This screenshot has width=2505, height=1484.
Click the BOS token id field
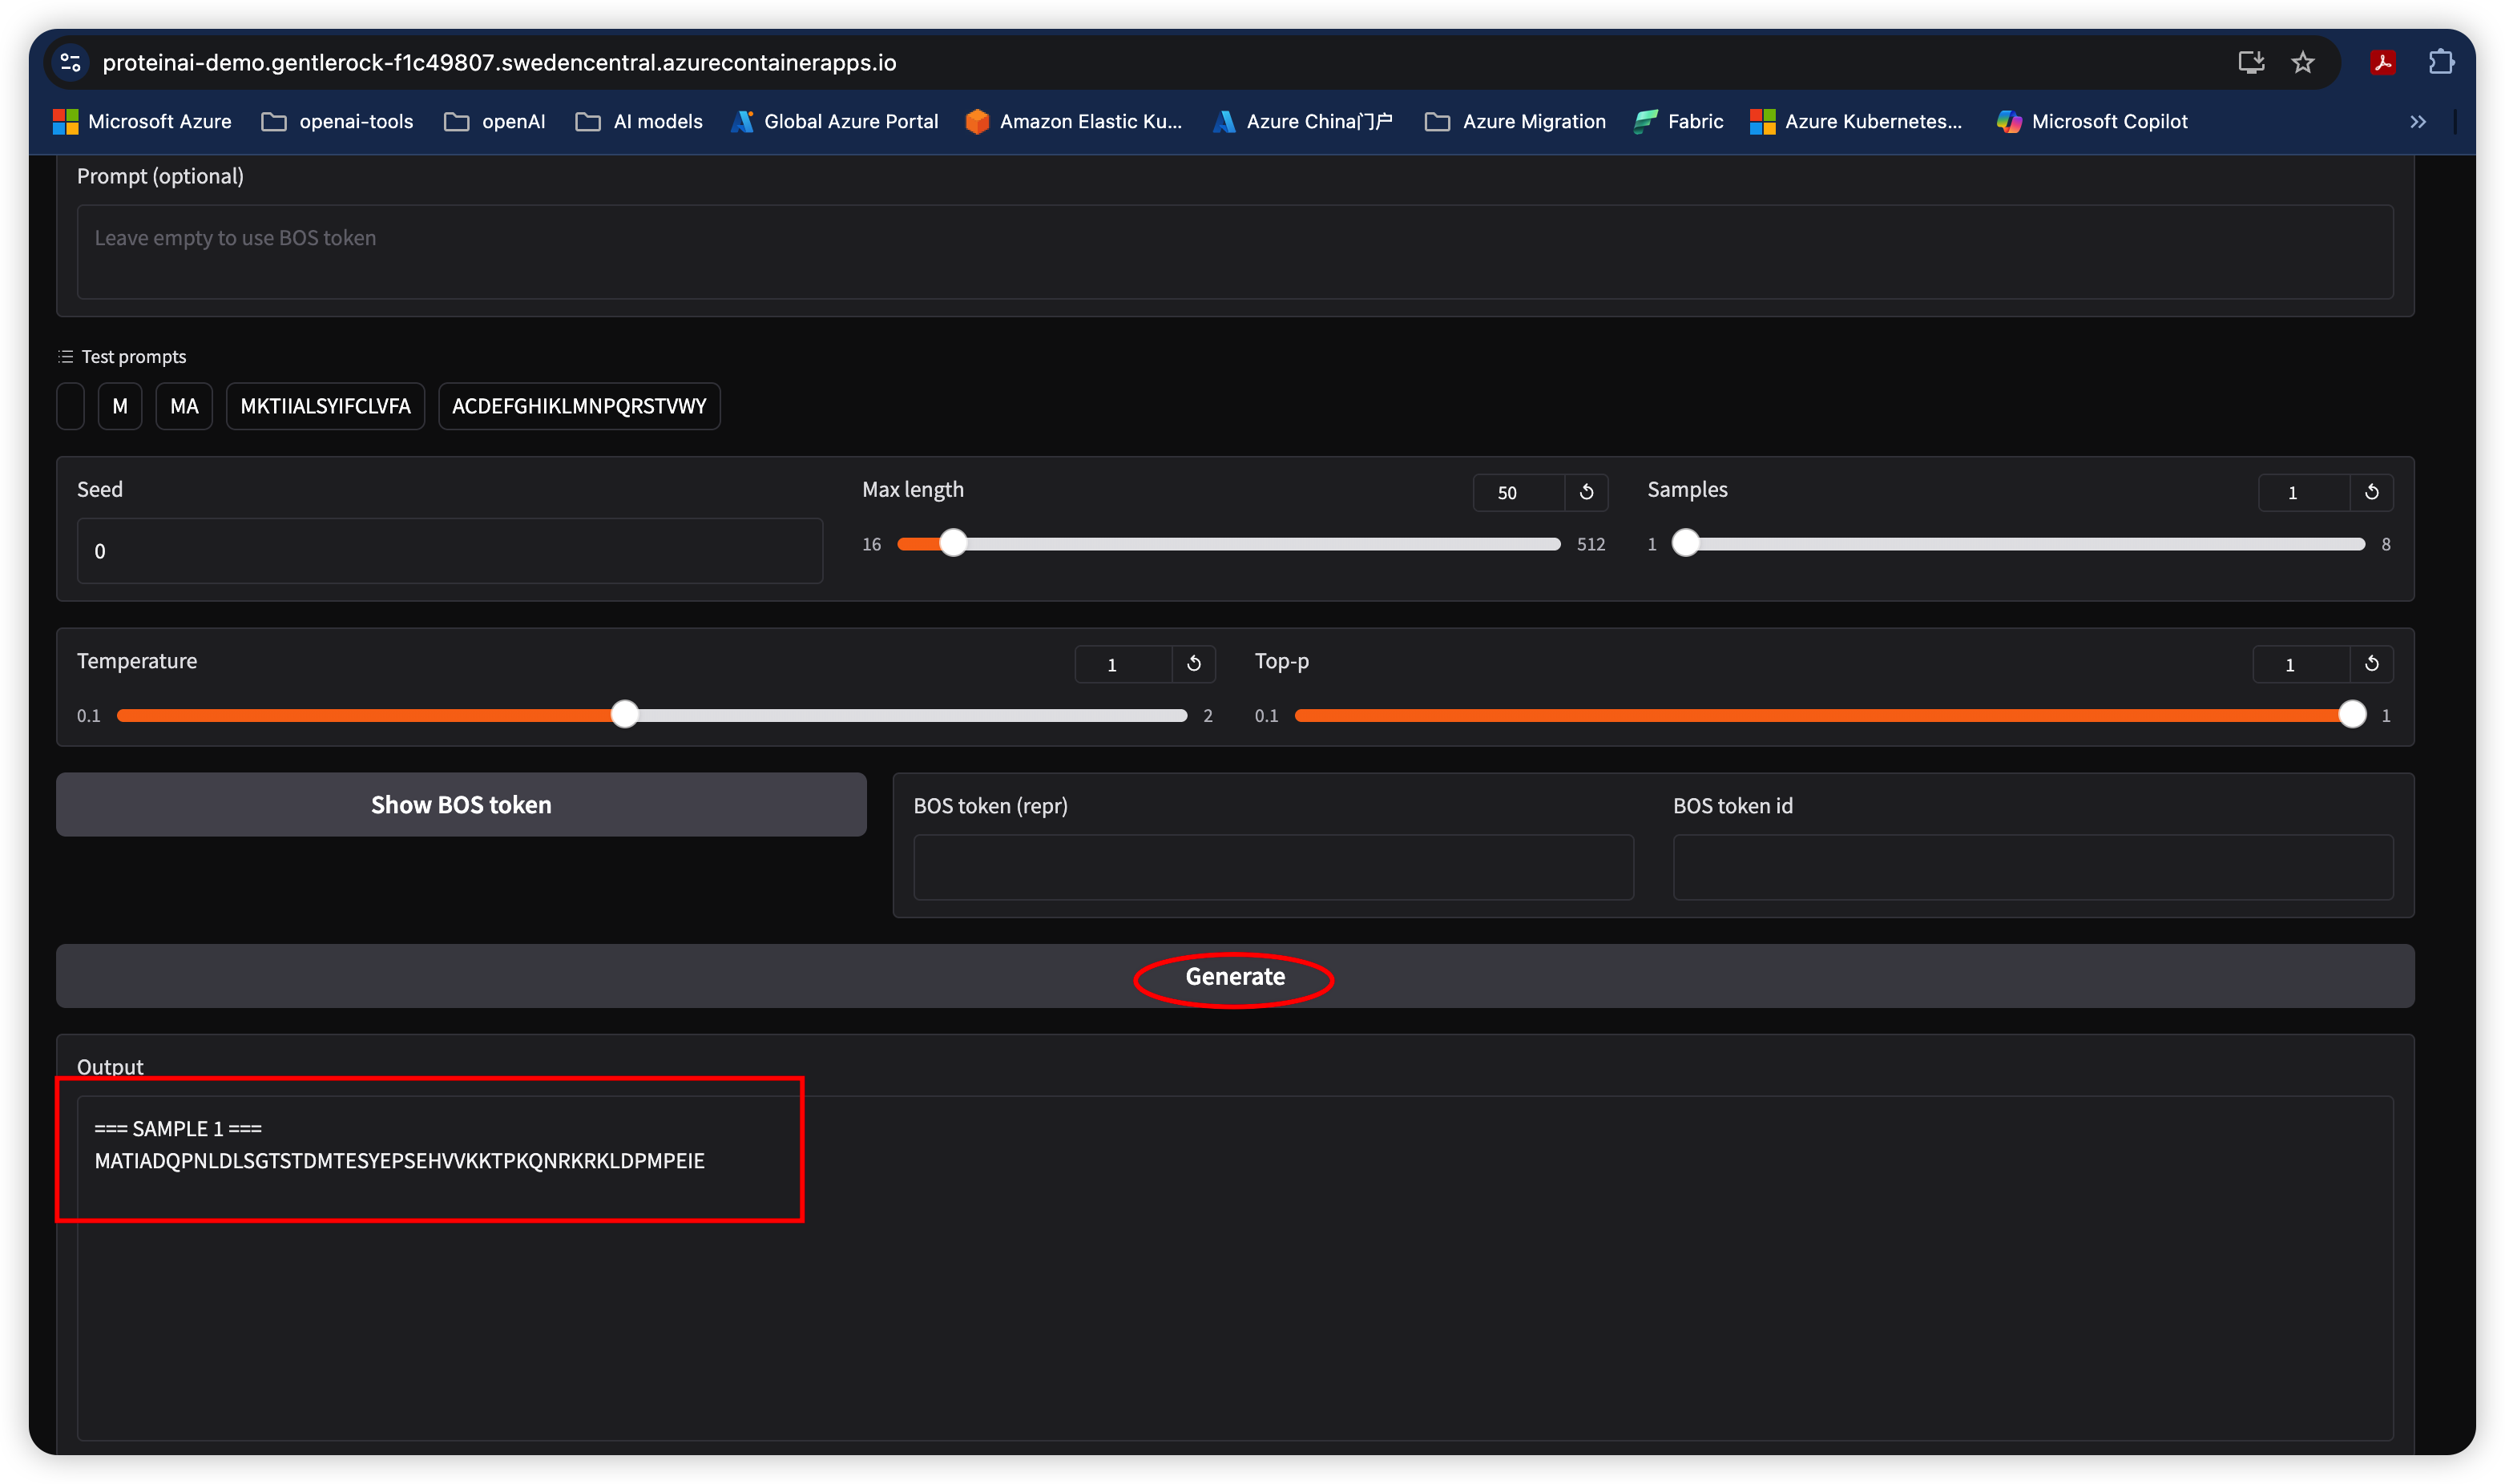click(x=2033, y=867)
